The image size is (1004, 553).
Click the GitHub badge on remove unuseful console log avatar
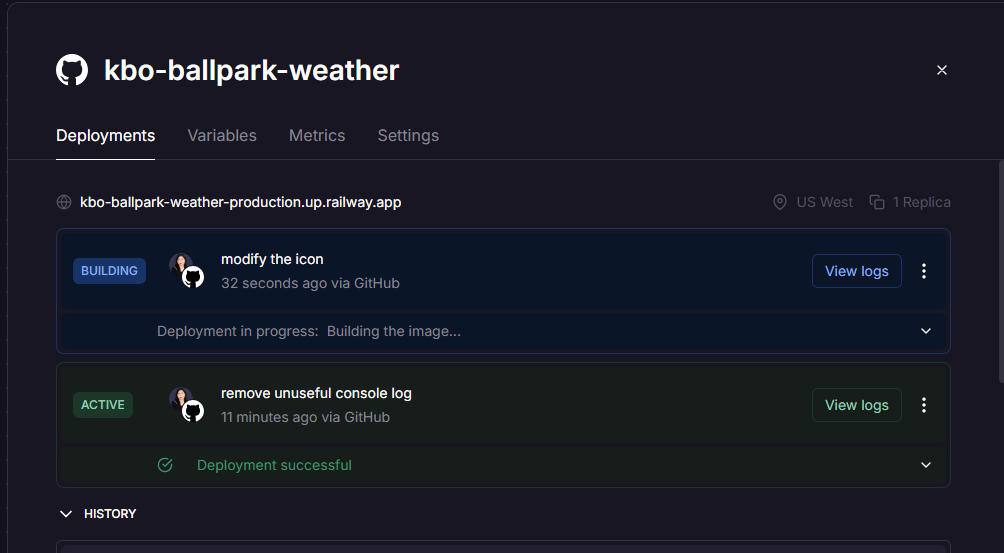point(193,411)
